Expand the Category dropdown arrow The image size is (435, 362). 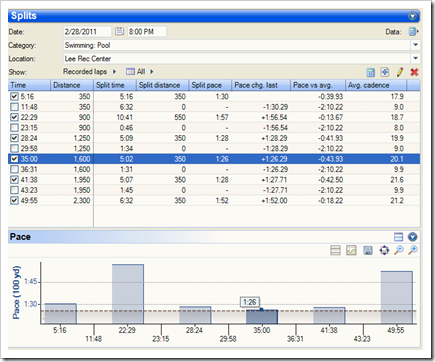(415, 45)
